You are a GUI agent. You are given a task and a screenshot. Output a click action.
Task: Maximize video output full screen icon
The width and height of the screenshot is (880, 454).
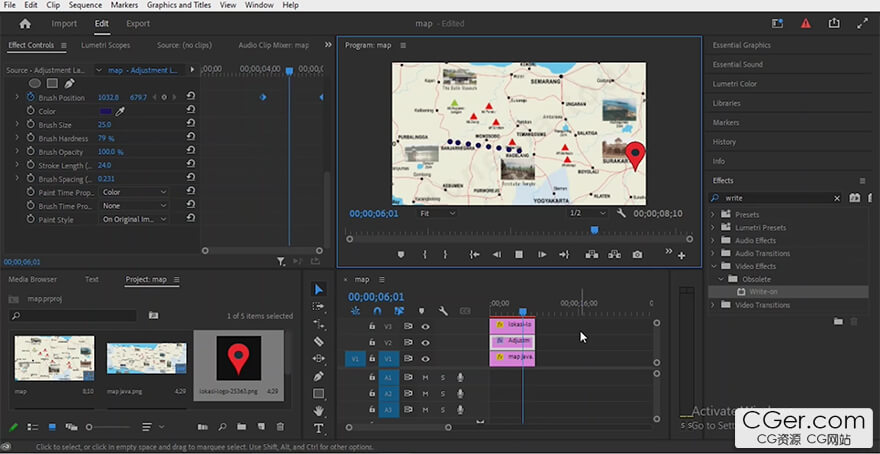863,23
